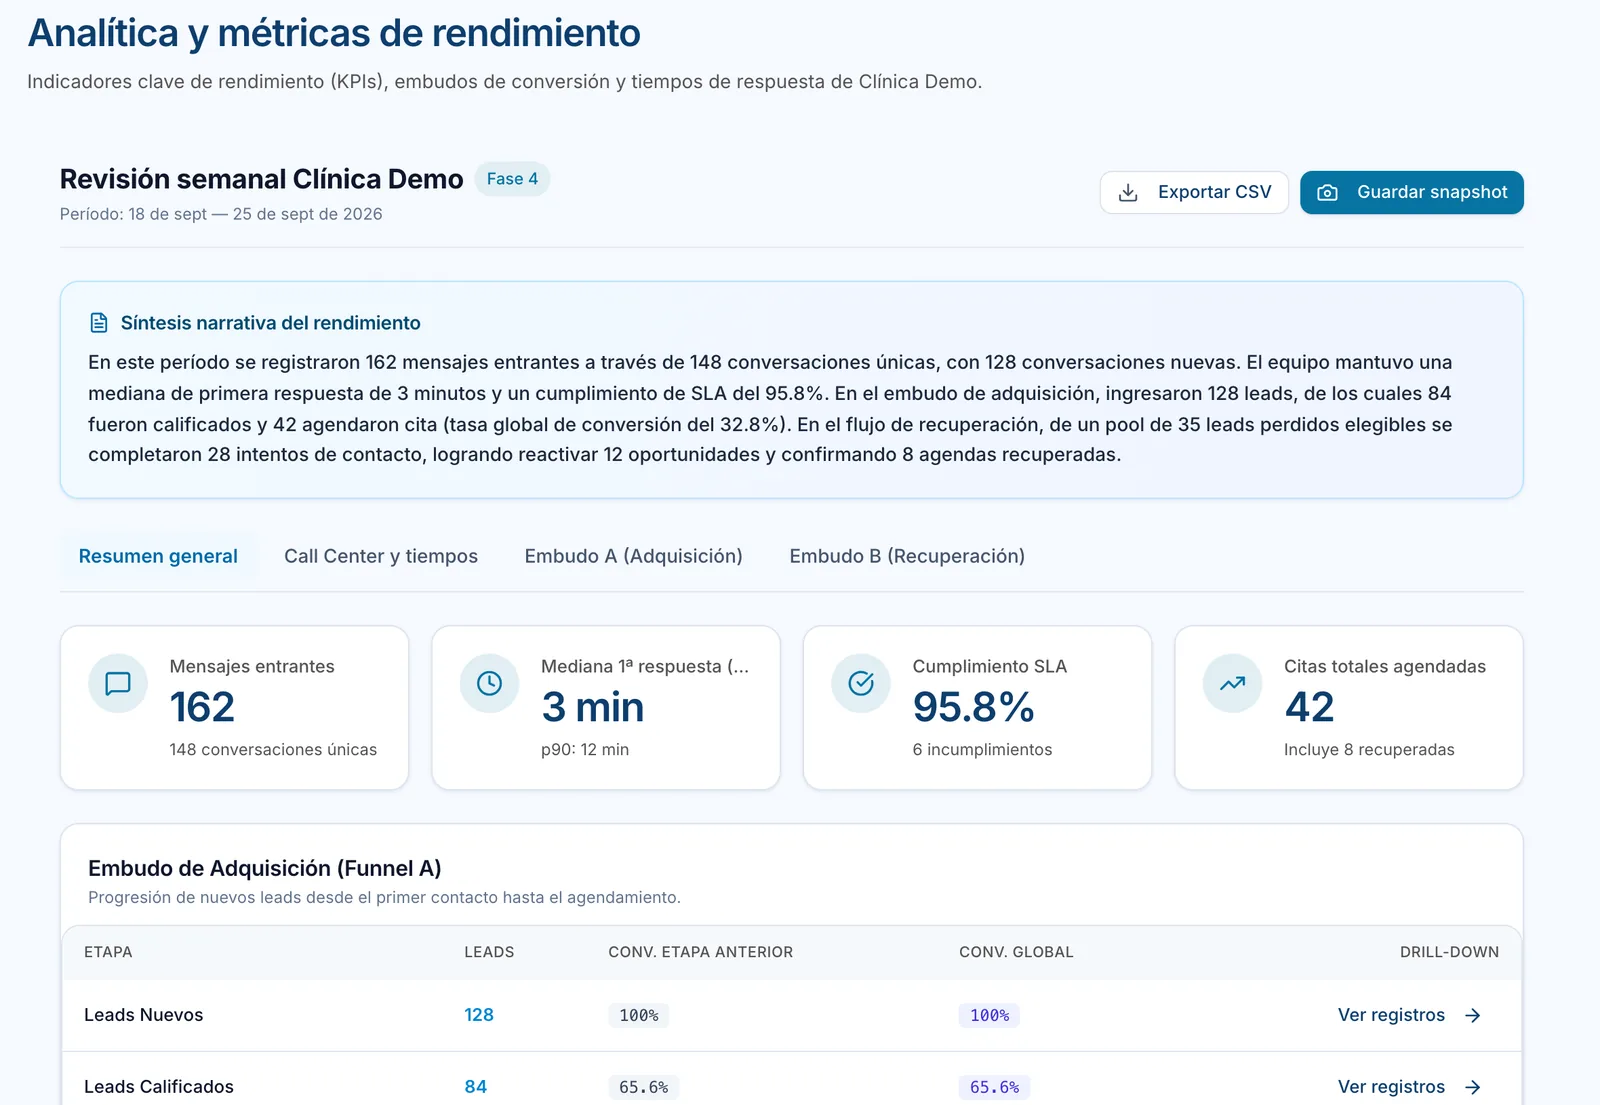Viewport: 1600px width, 1105px height.
Task: Click the chat bubble icon for Mensajes entrantes
Action: [x=118, y=683]
